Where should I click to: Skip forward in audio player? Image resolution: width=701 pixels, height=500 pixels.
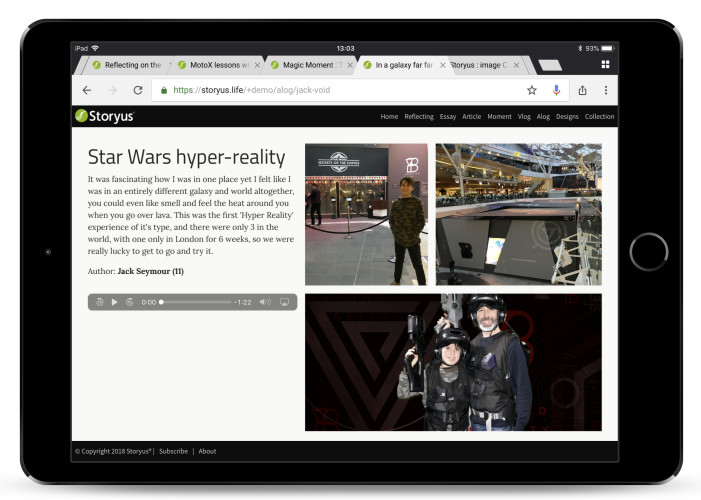click(130, 302)
